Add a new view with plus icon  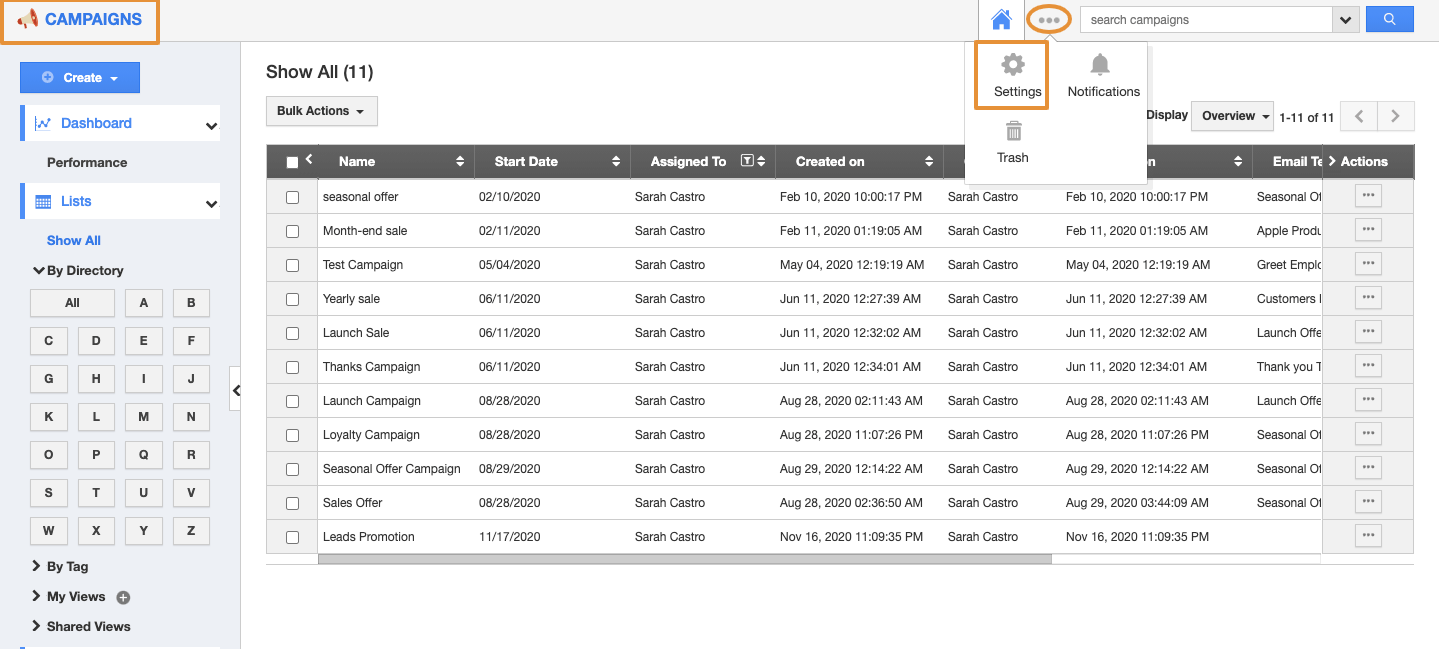coord(123,597)
